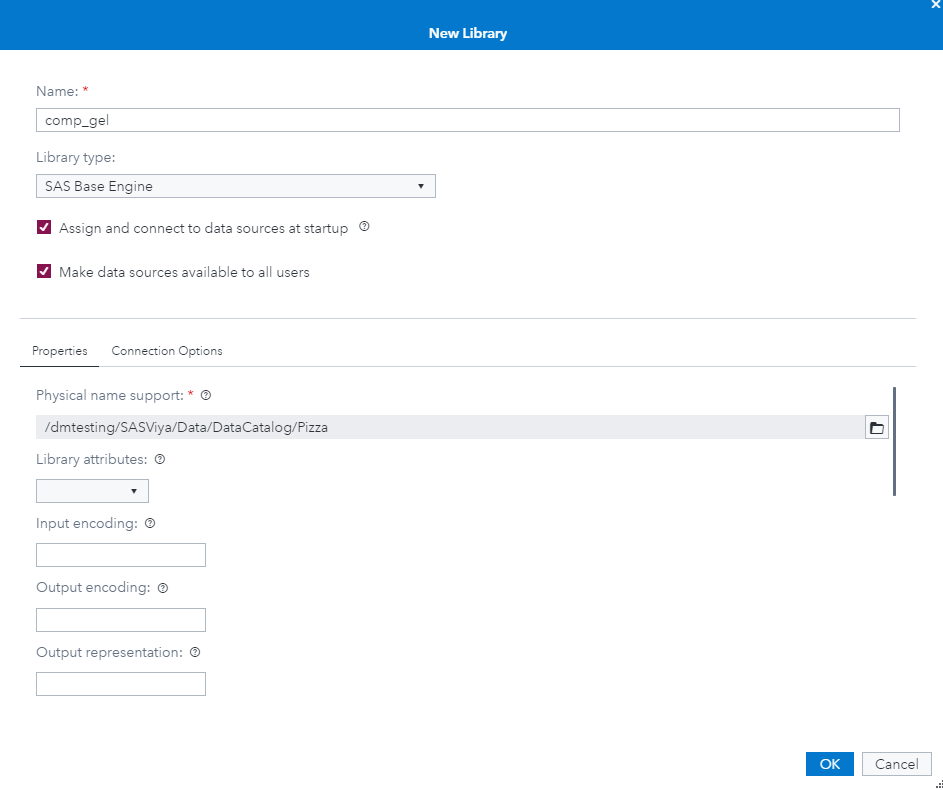Viewport: 943px width, 790px height.
Task: Click the Output representation help icon
Action: [x=195, y=652]
